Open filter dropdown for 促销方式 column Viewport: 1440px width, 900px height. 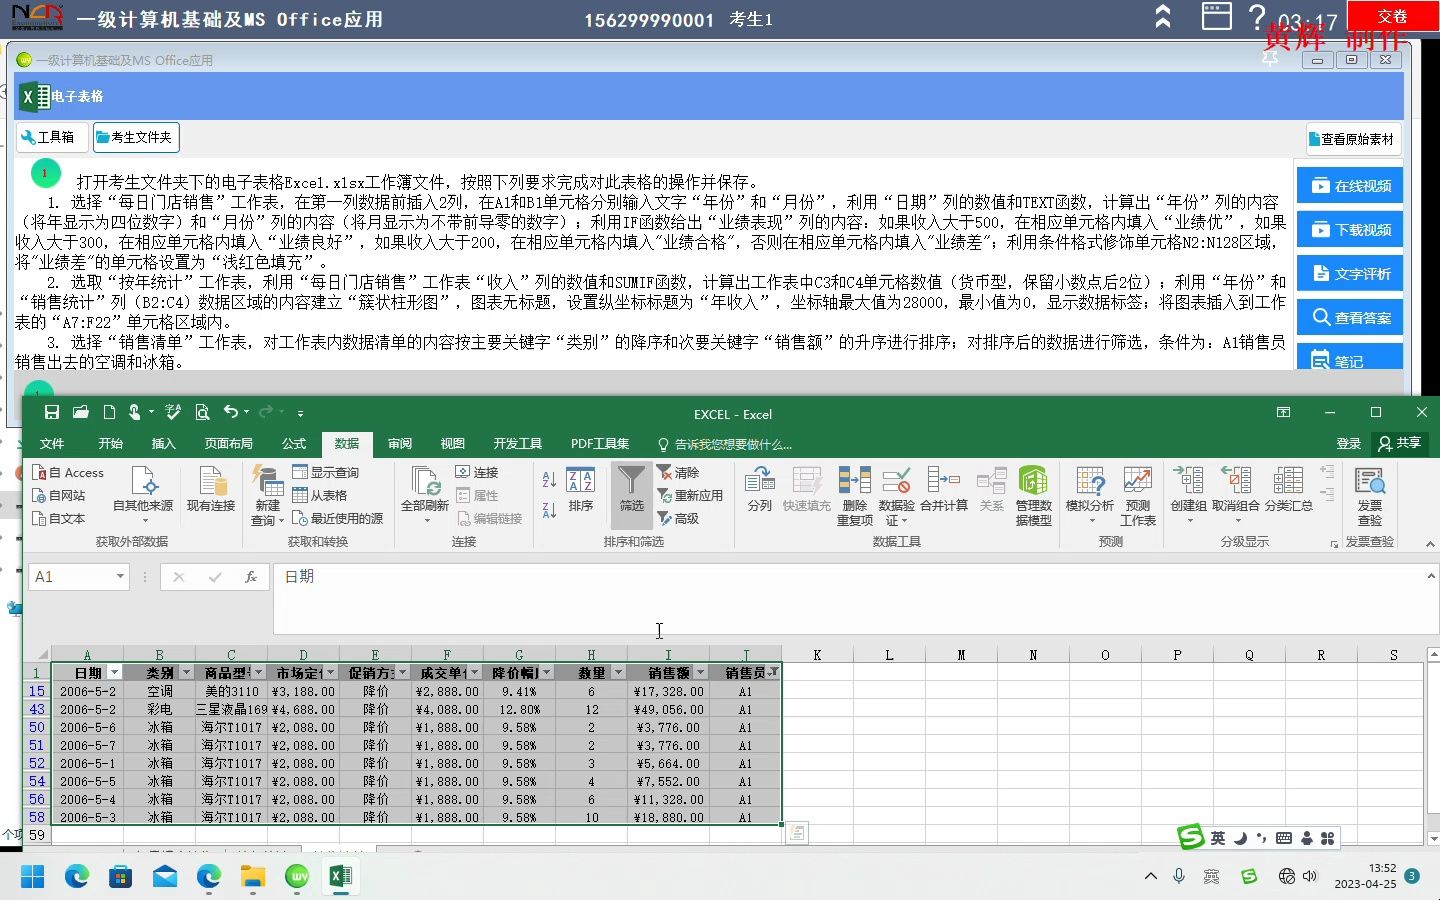tap(402, 673)
